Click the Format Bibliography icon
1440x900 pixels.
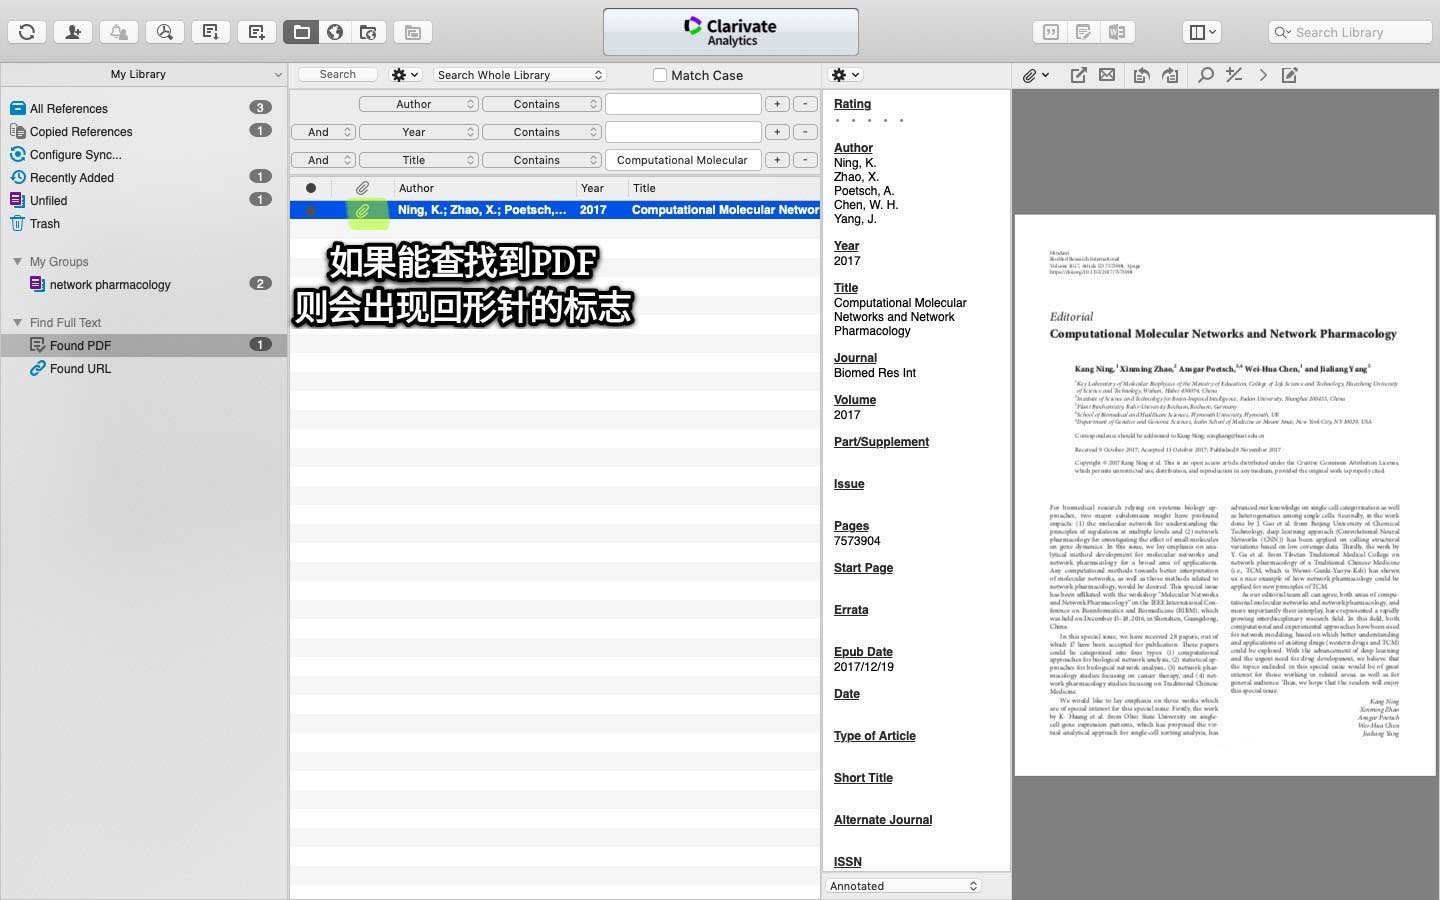(1084, 32)
